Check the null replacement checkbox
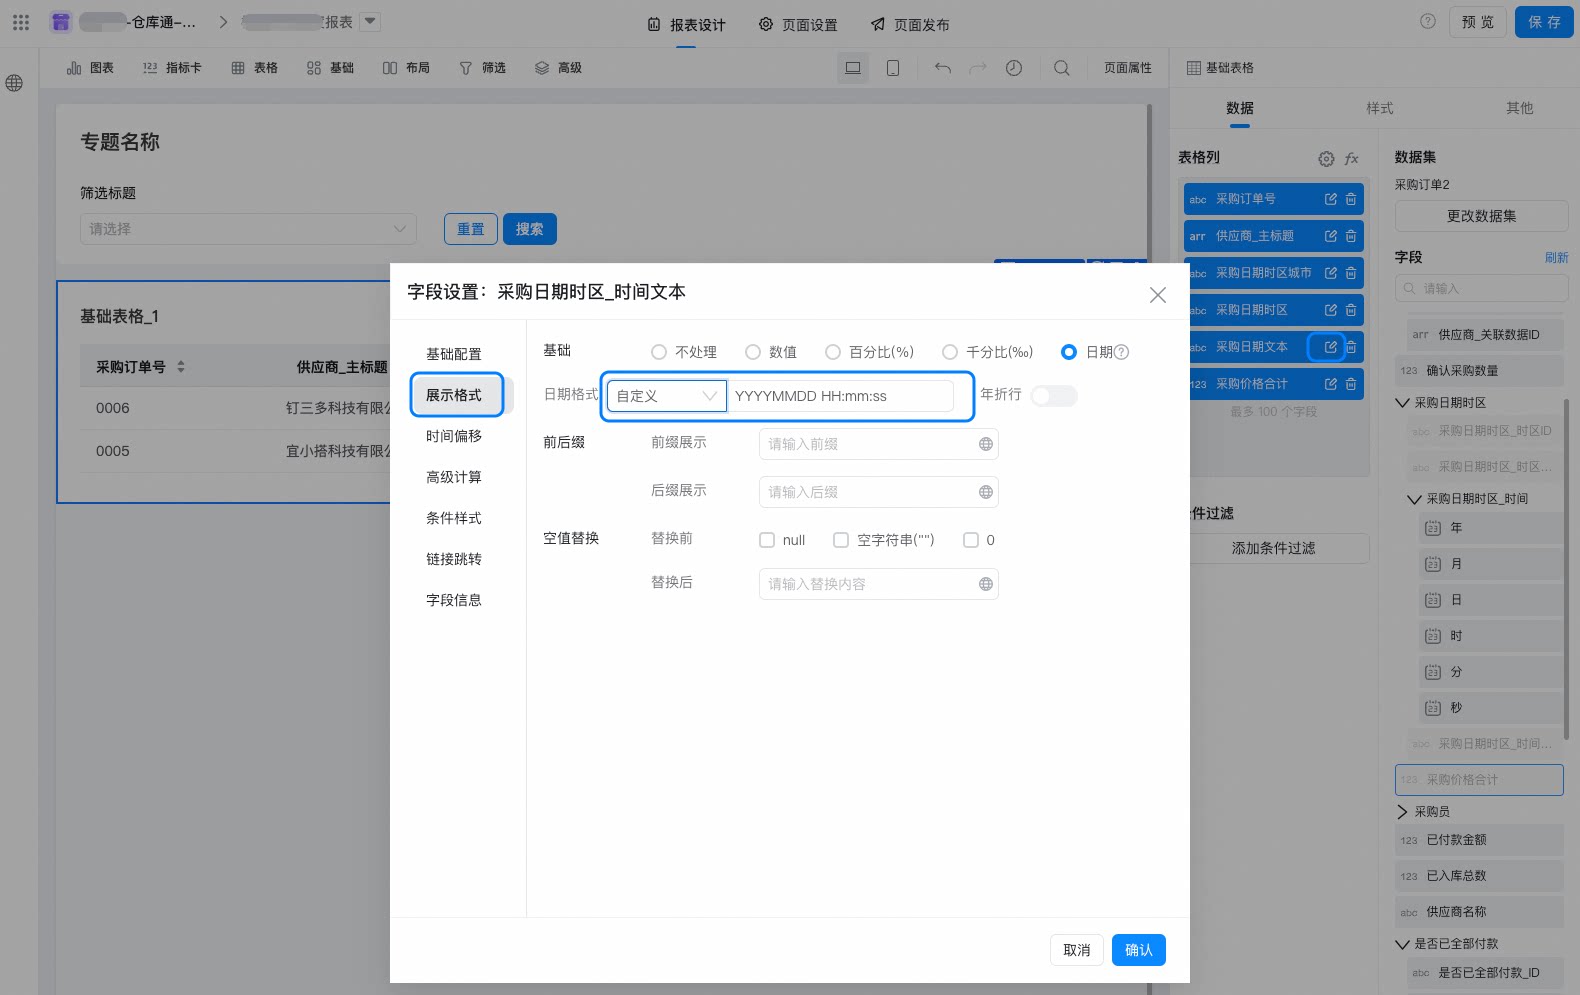This screenshot has height=995, width=1580. pyautogui.click(x=767, y=540)
